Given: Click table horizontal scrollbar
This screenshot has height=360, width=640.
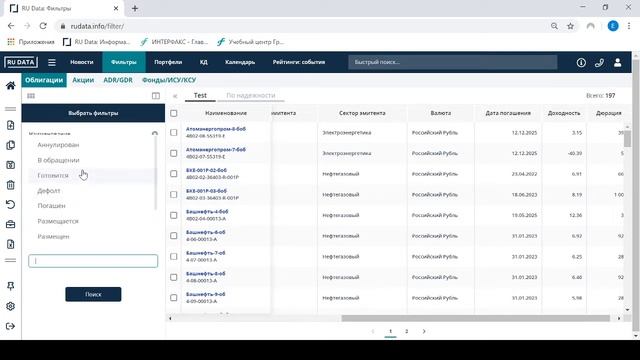Looking at the screenshot, I should 476,318.
